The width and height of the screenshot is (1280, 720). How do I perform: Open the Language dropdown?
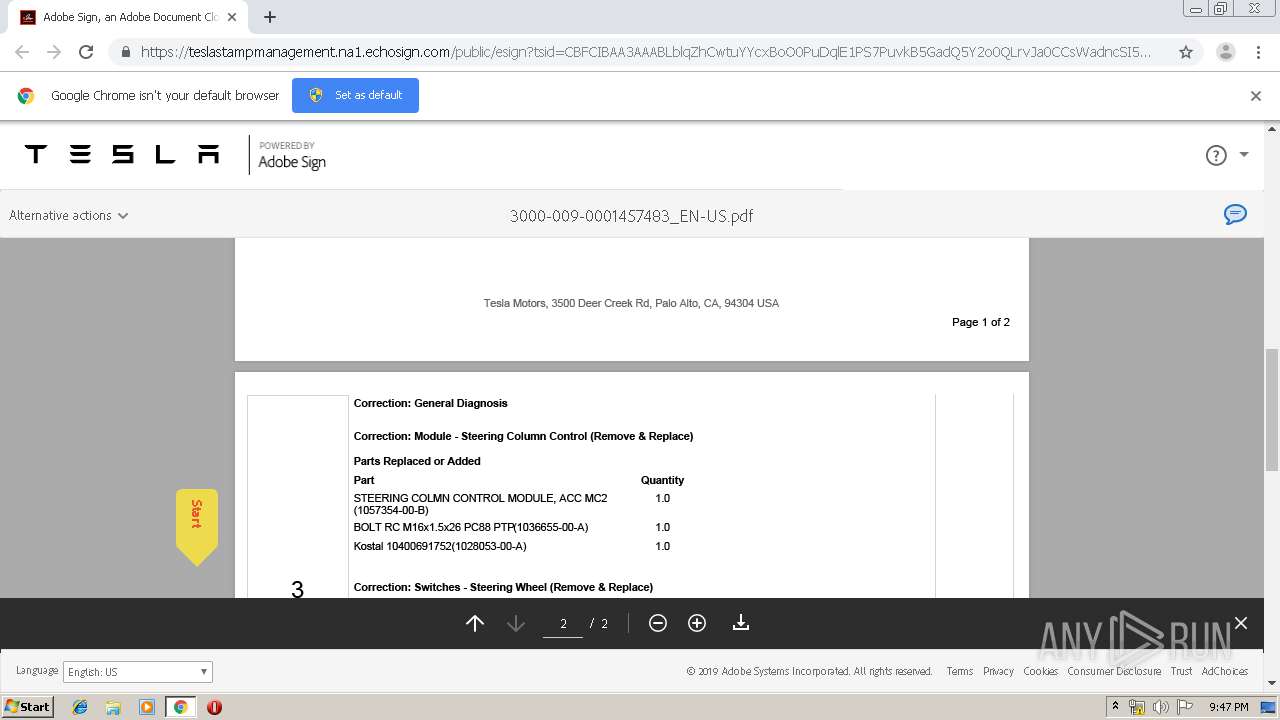138,672
